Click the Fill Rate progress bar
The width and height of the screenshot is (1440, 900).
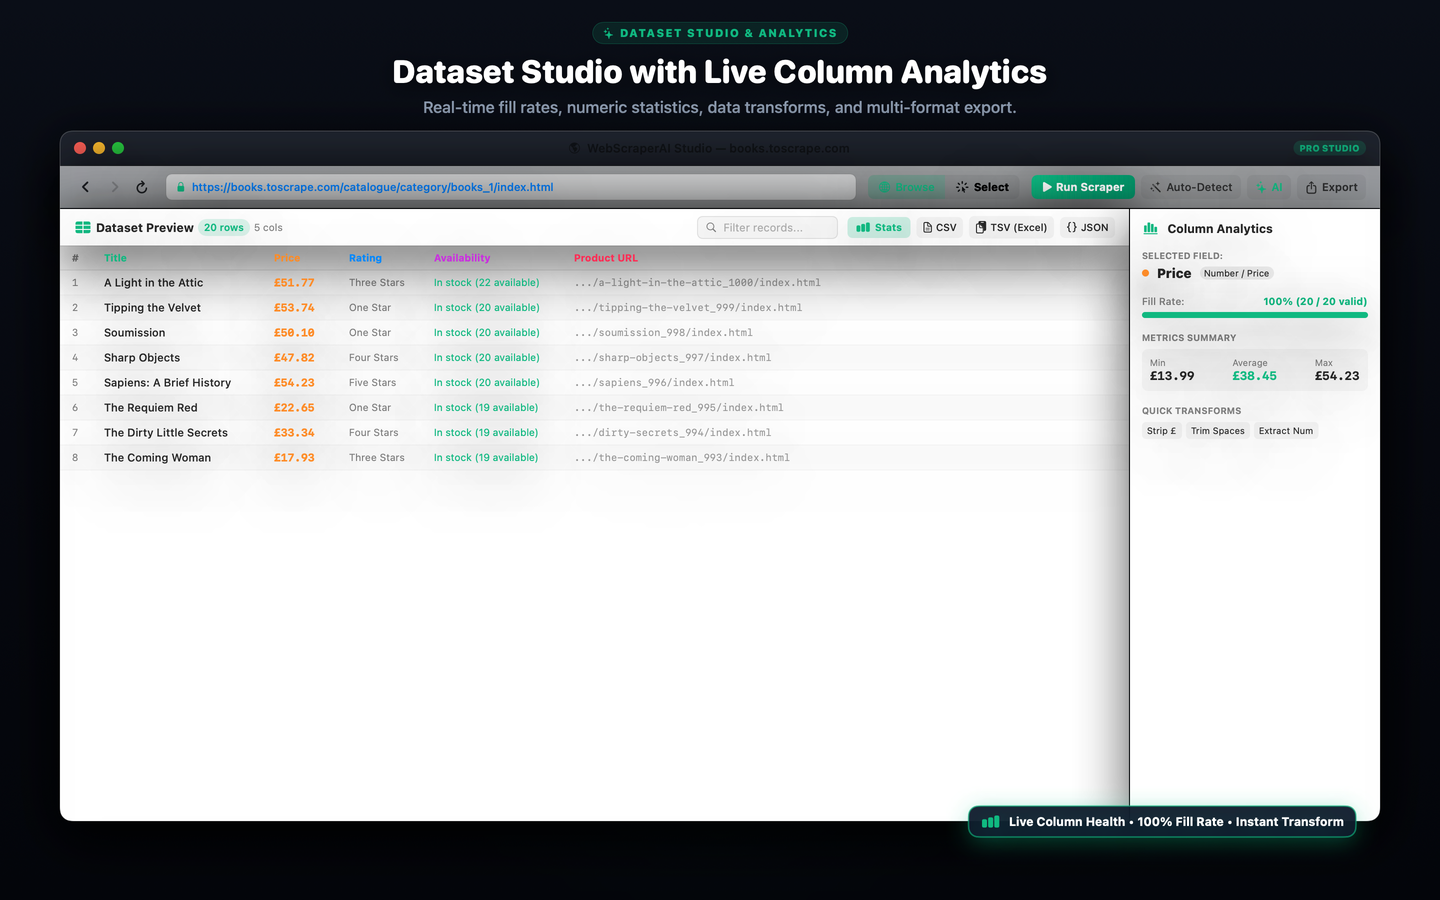(x=1255, y=315)
